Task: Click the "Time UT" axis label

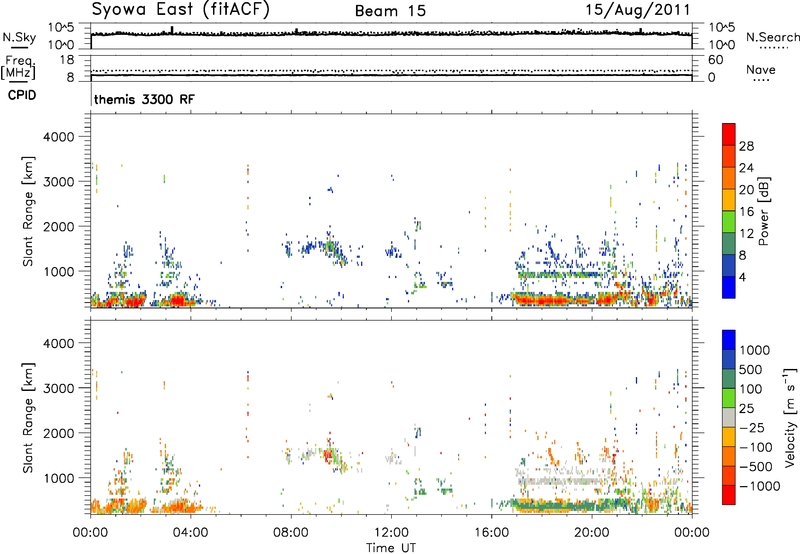Action: pyautogui.click(x=391, y=548)
